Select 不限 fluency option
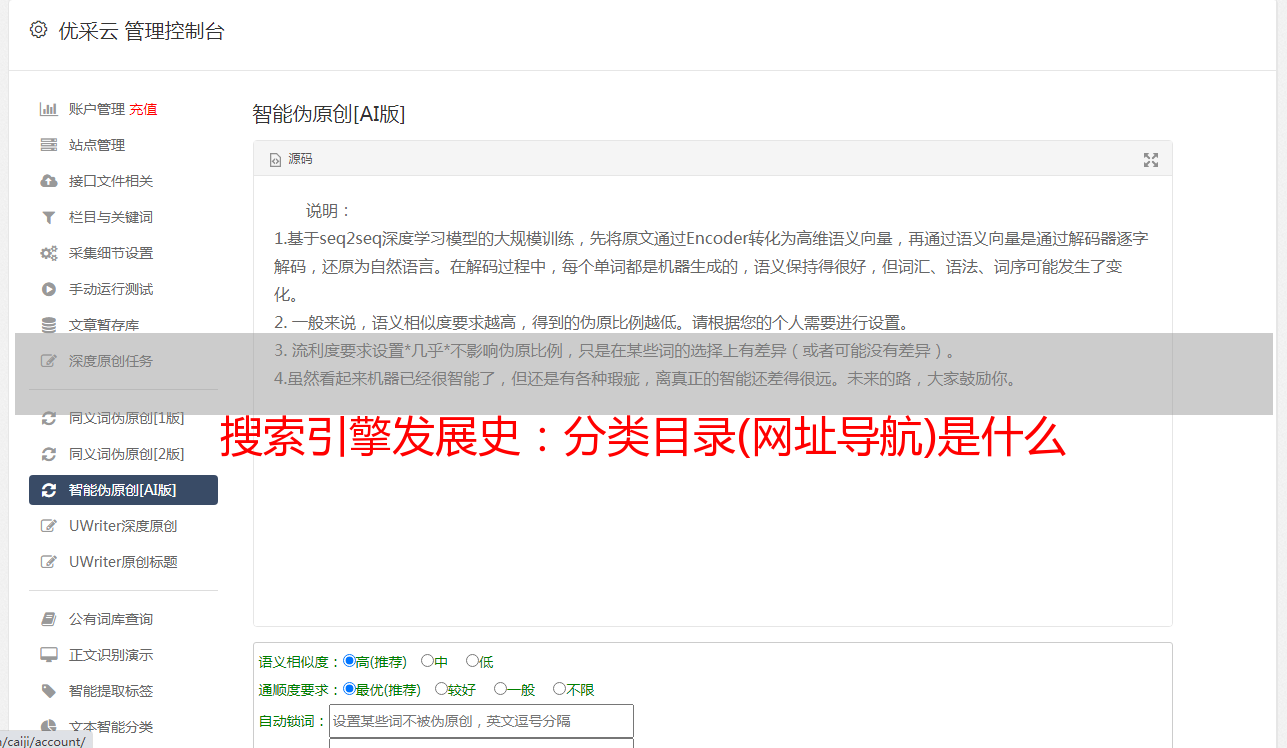The height and width of the screenshot is (748, 1287). tap(559, 689)
